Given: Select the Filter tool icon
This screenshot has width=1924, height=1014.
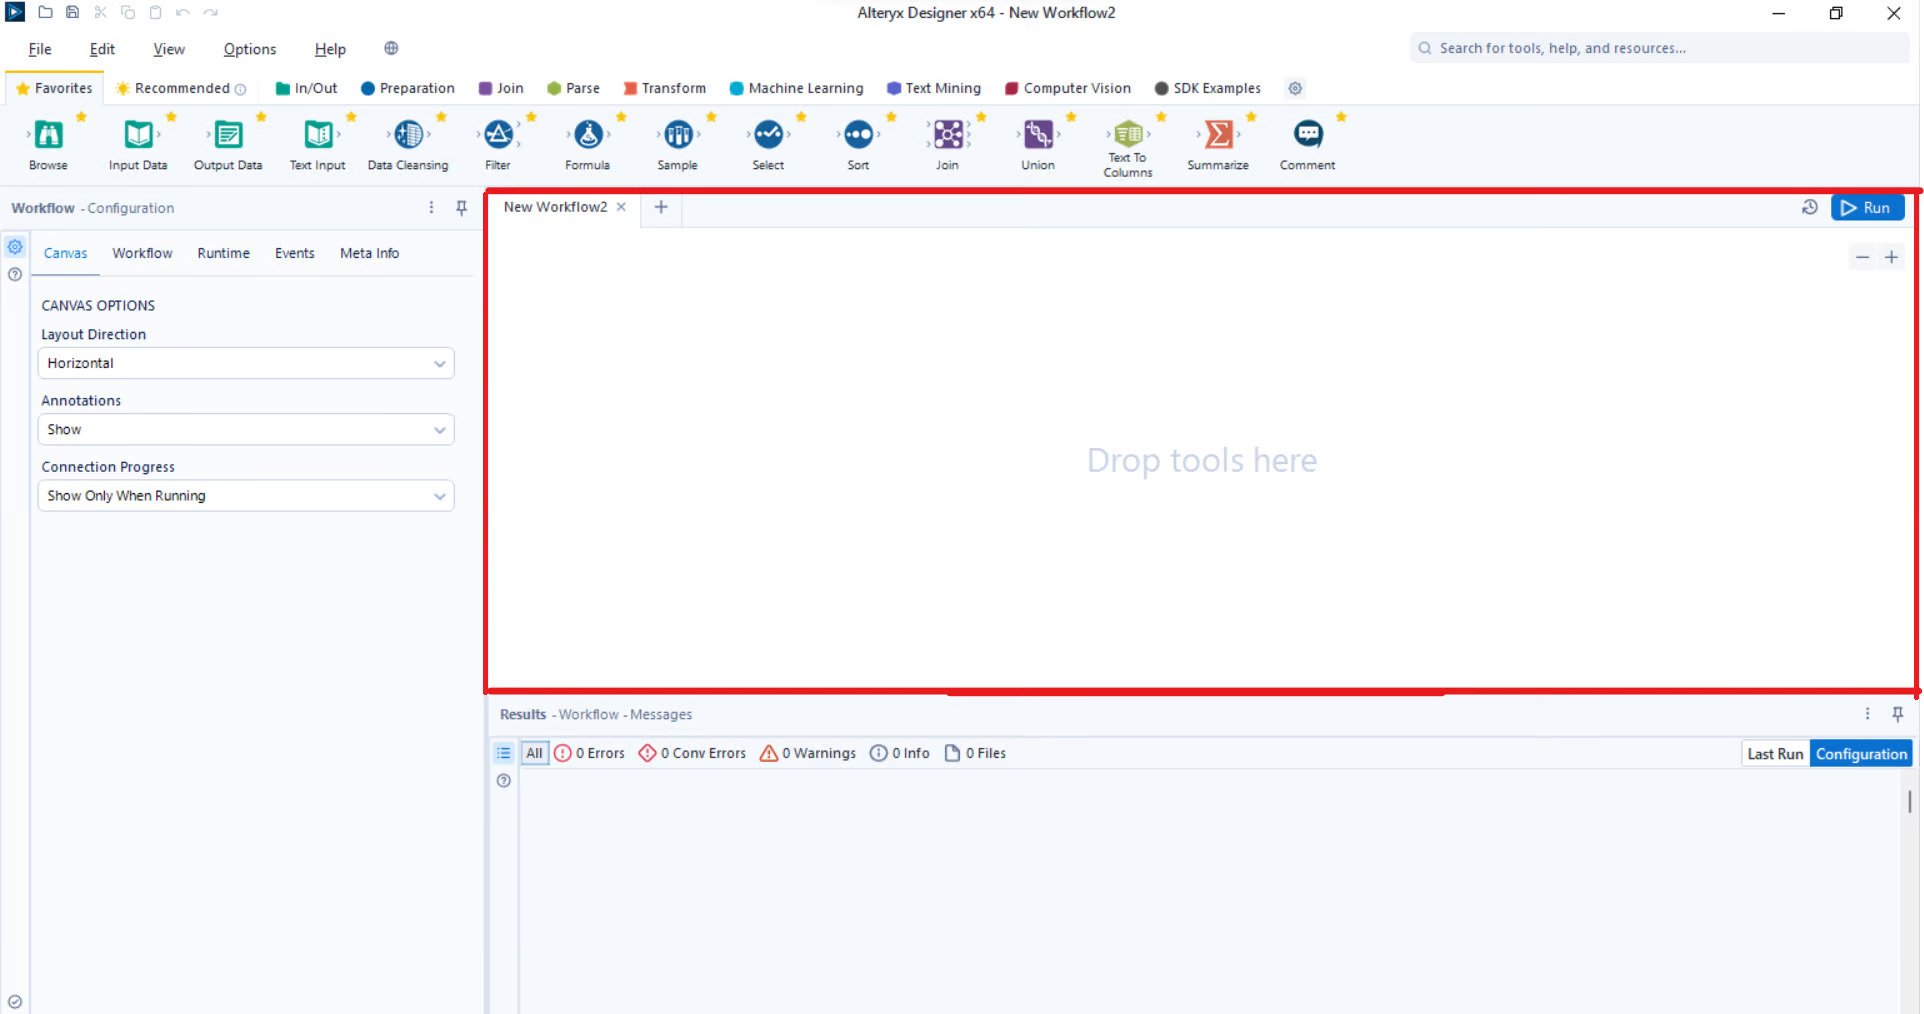Looking at the screenshot, I should tap(498, 135).
